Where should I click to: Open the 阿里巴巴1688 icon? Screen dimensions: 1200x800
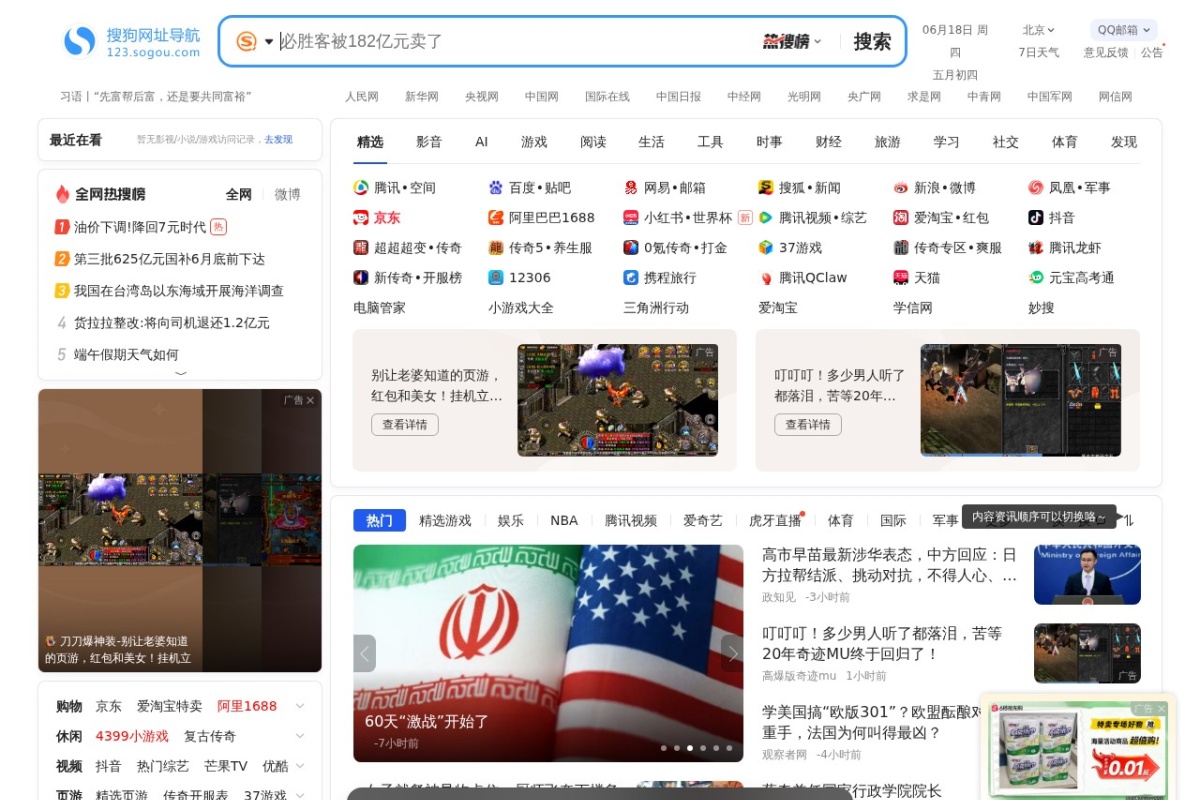coord(496,217)
